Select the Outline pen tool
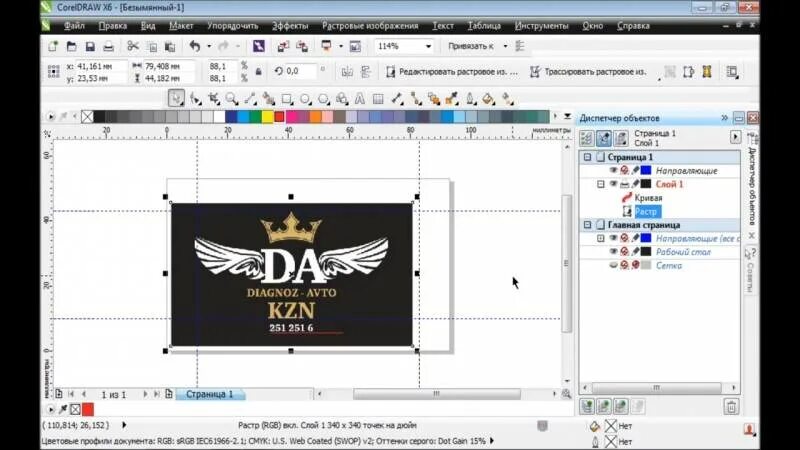800x450 pixels. tap(470, 98)
